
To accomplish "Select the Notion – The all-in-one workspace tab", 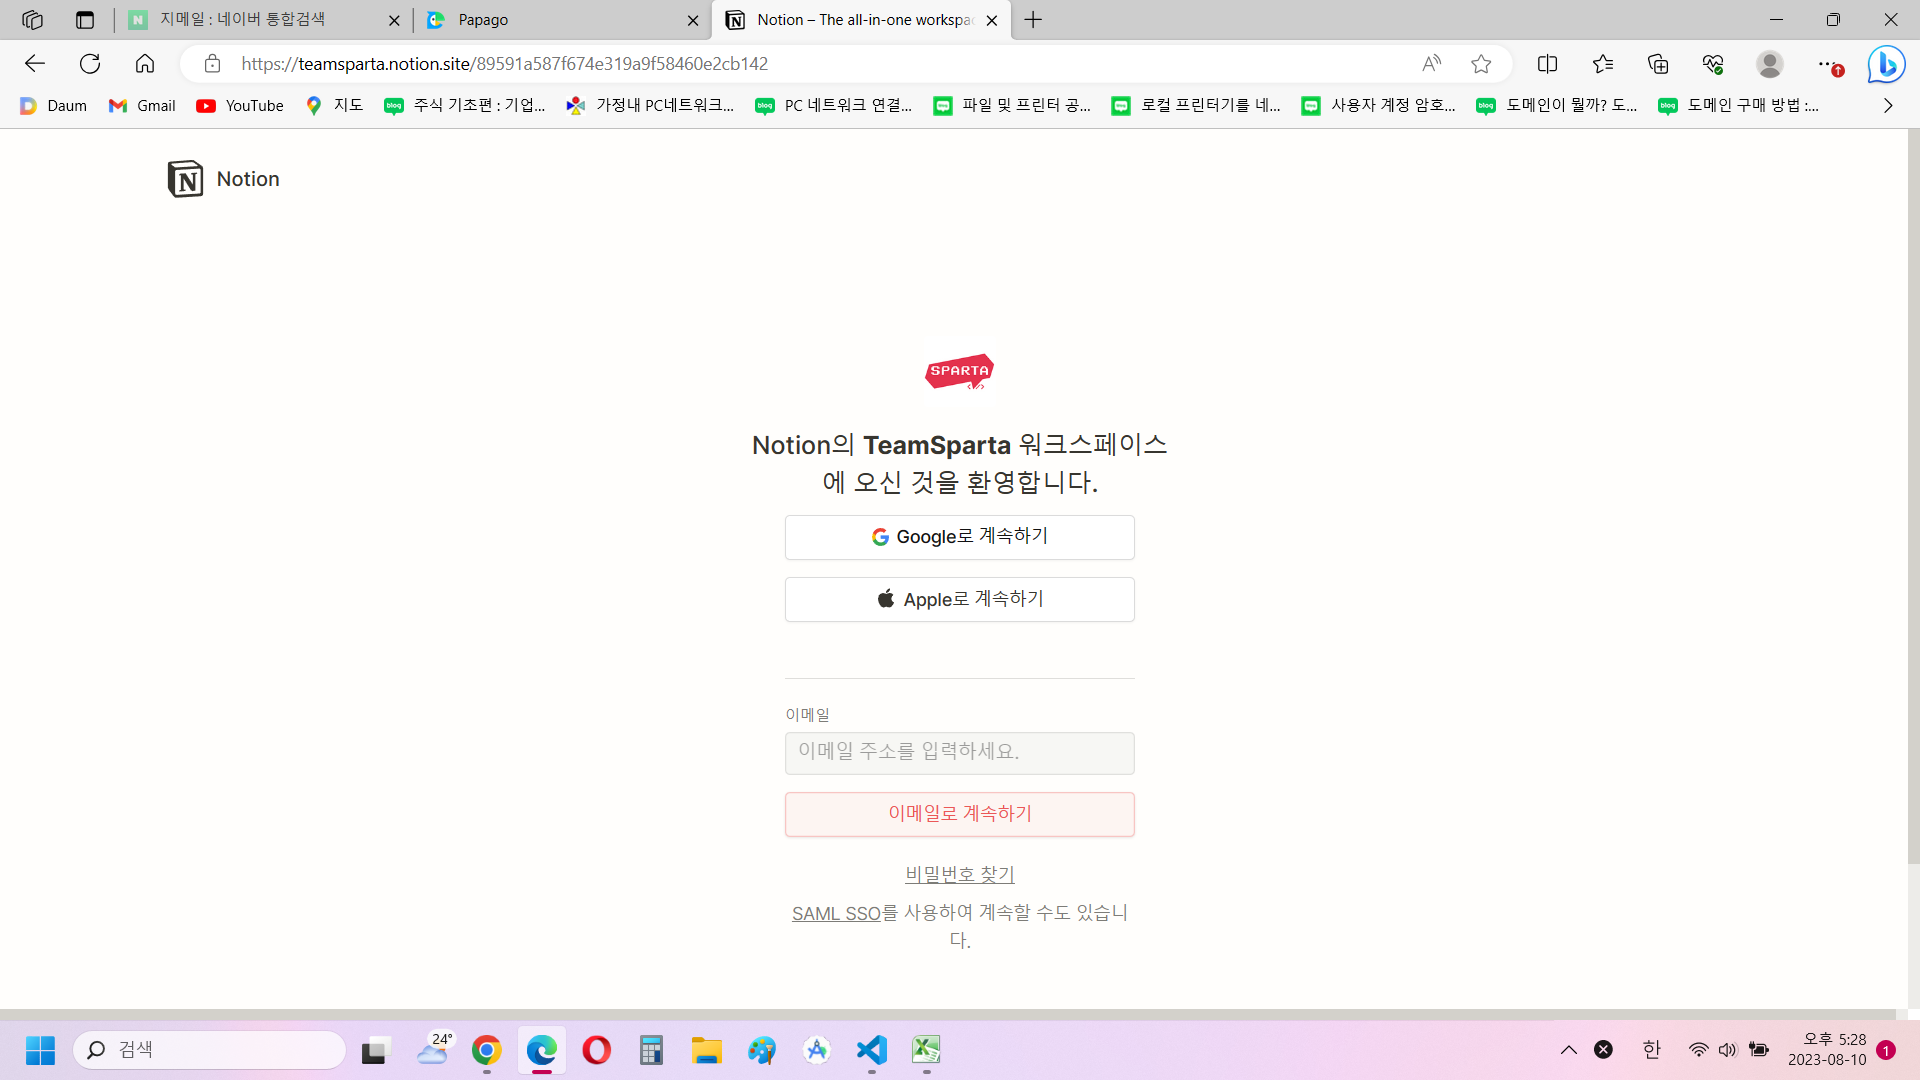I will coord(861,20).
